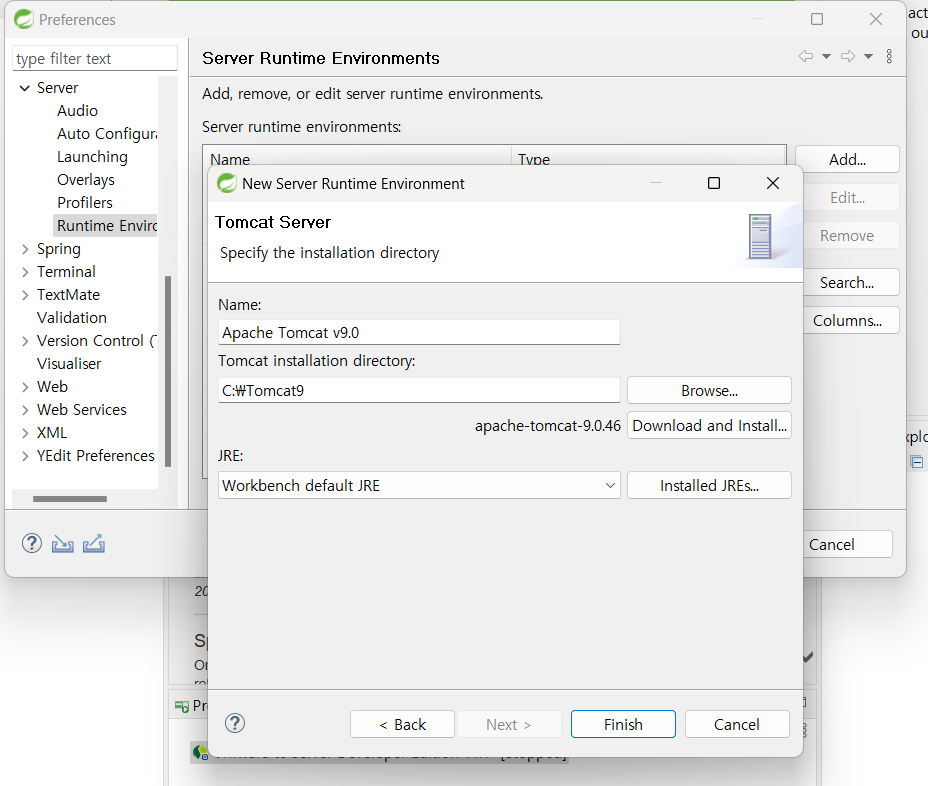
Task: Go back with the Preferences back arrow
Action: point(805,56)
